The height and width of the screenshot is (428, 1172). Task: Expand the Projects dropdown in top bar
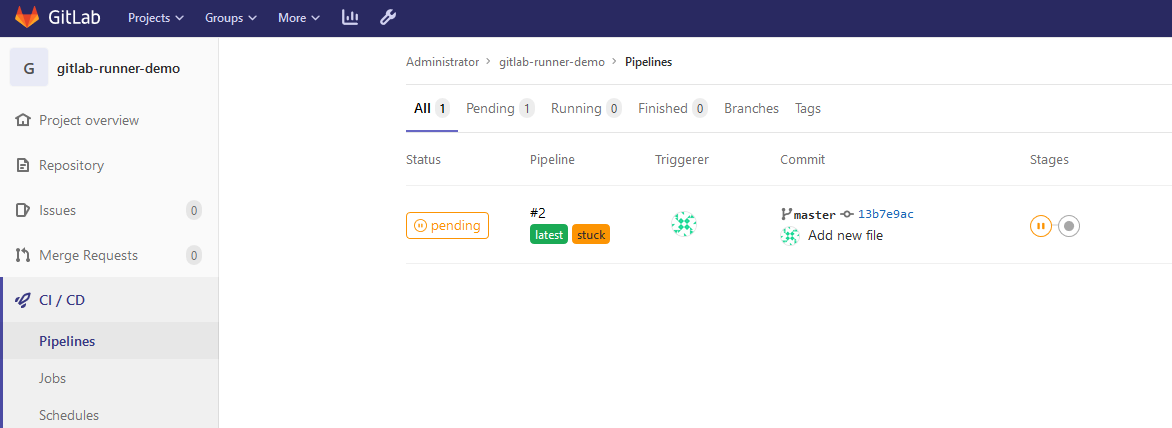(155, 18)
